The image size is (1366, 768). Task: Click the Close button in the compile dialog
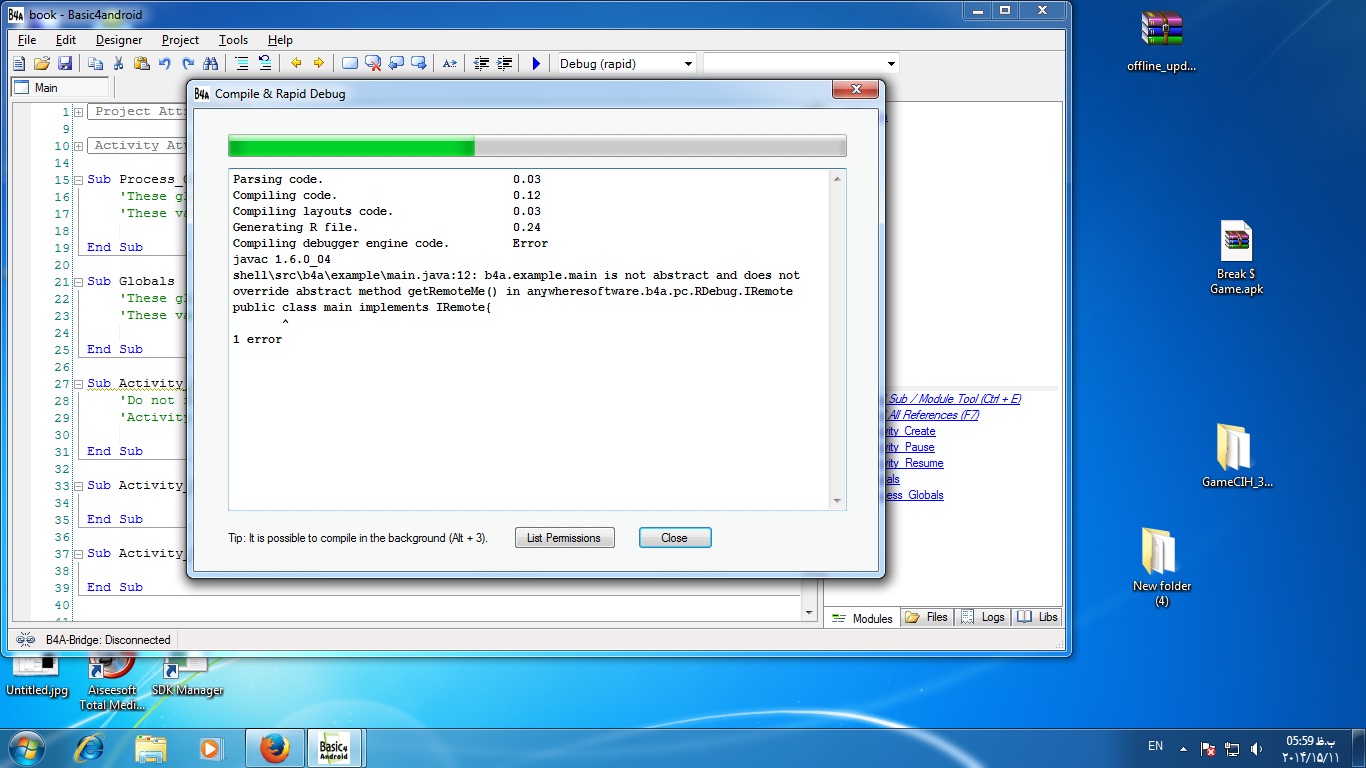click(x=675, y=538)
